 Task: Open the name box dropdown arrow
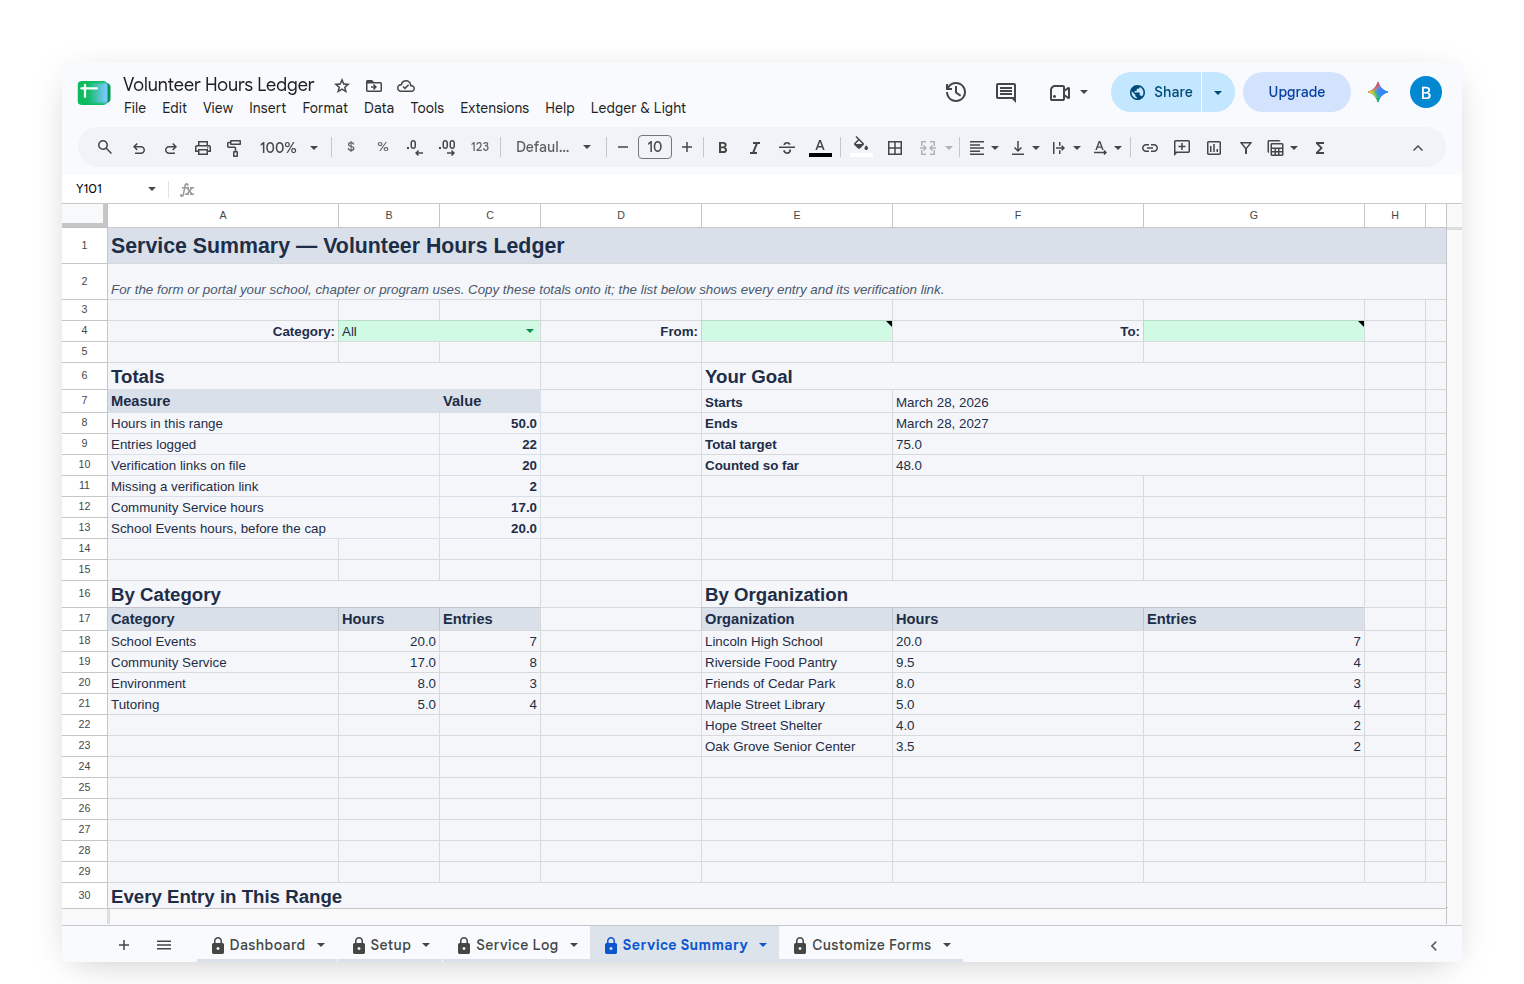coord(152,189)
